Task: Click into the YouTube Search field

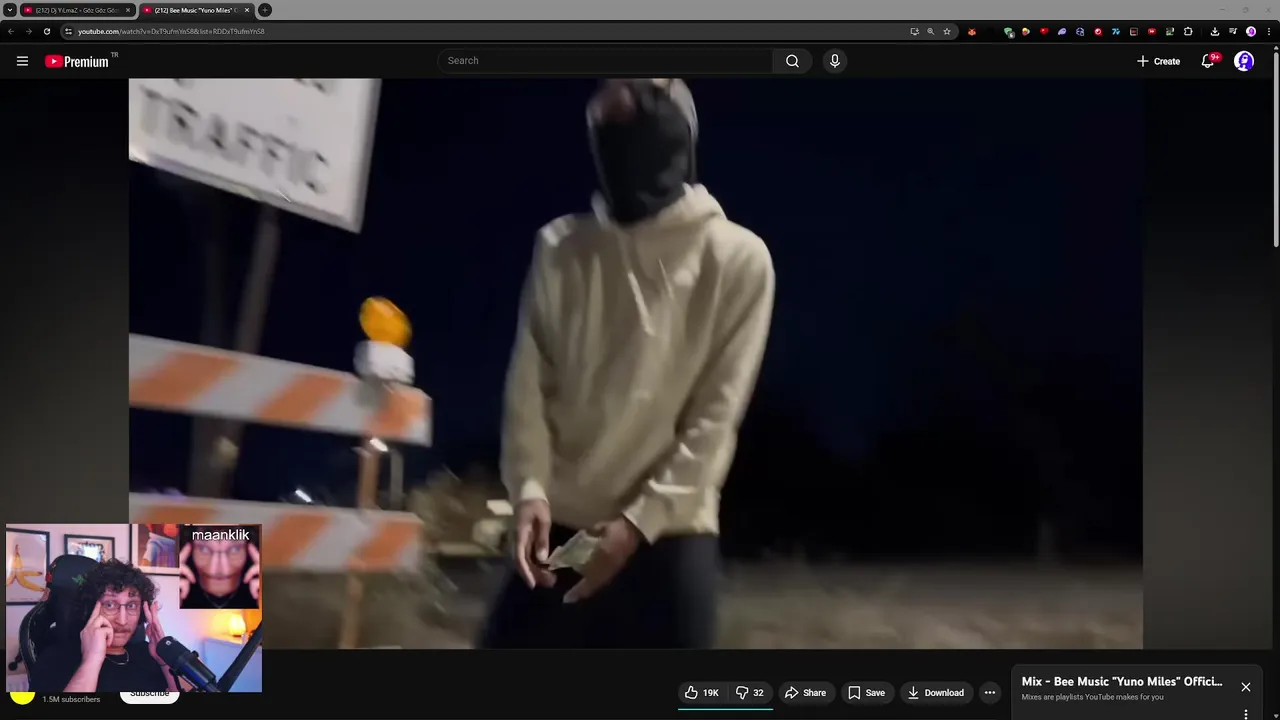Action: pos(606,61)
